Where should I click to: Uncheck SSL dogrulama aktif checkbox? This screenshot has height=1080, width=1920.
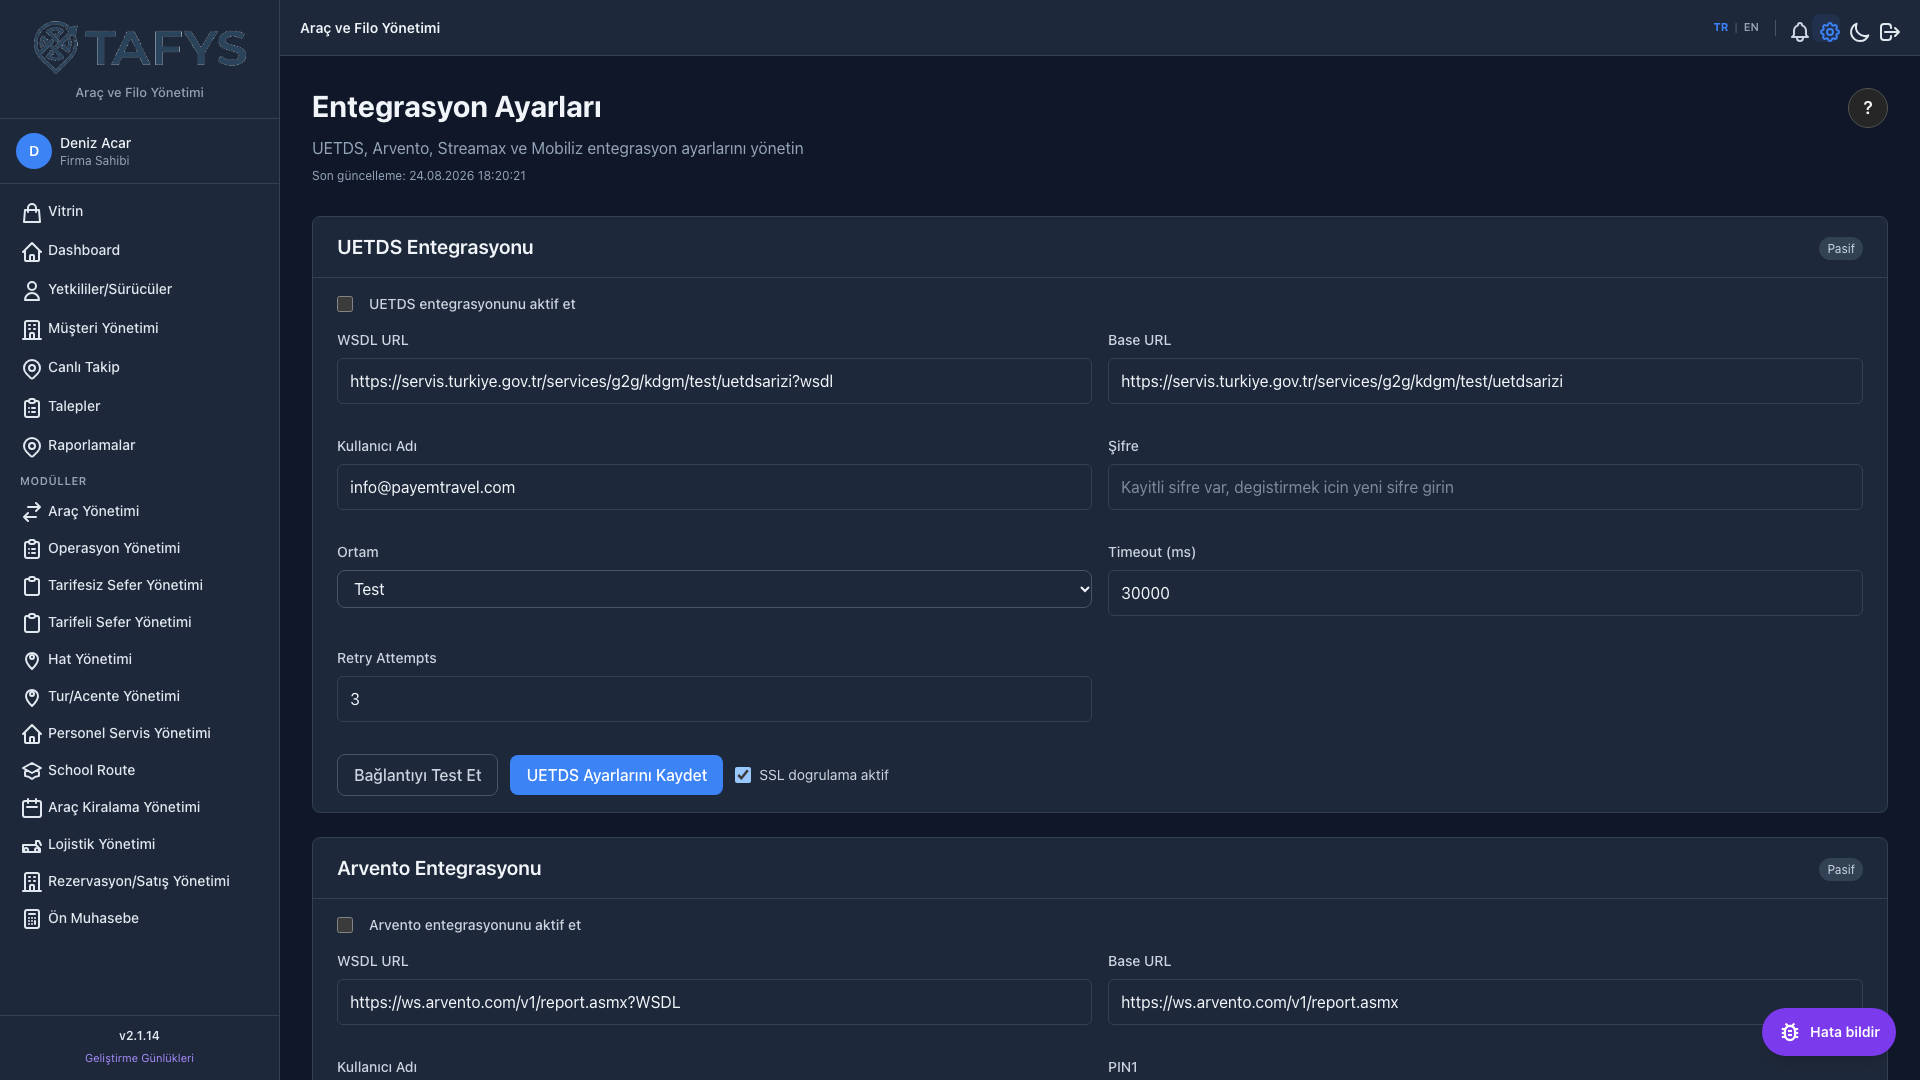pos(743,775)
